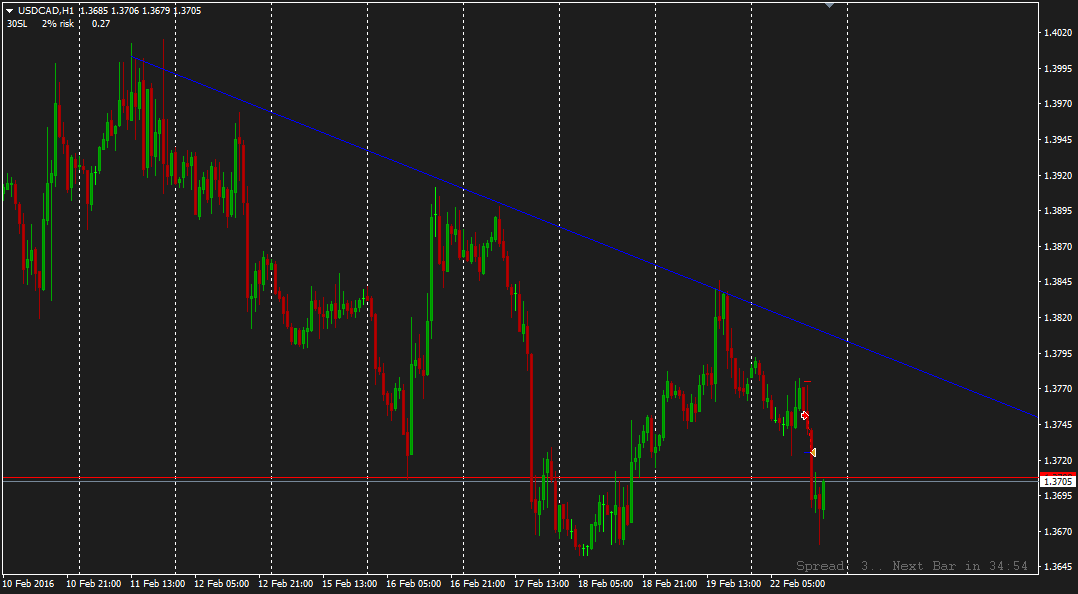
Task: Open the dropdown triangle beside USDCAD,H1
Action: pyautogui.click(x=10, y=11)
